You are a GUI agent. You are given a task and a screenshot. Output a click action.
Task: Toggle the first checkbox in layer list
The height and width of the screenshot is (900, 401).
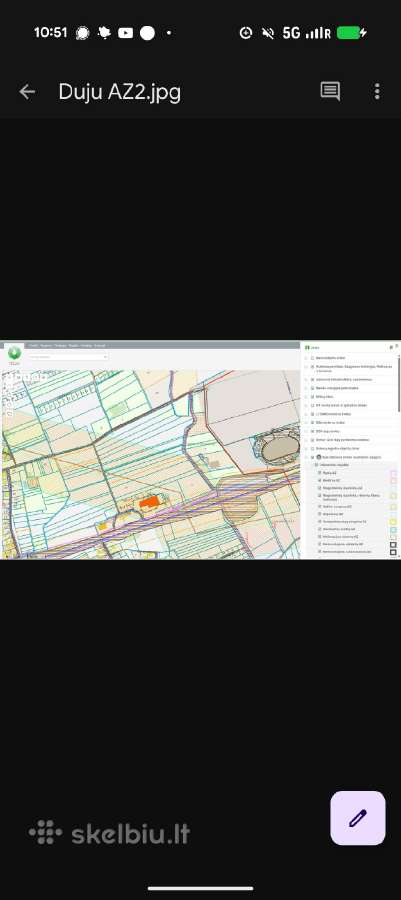(312, 358)
